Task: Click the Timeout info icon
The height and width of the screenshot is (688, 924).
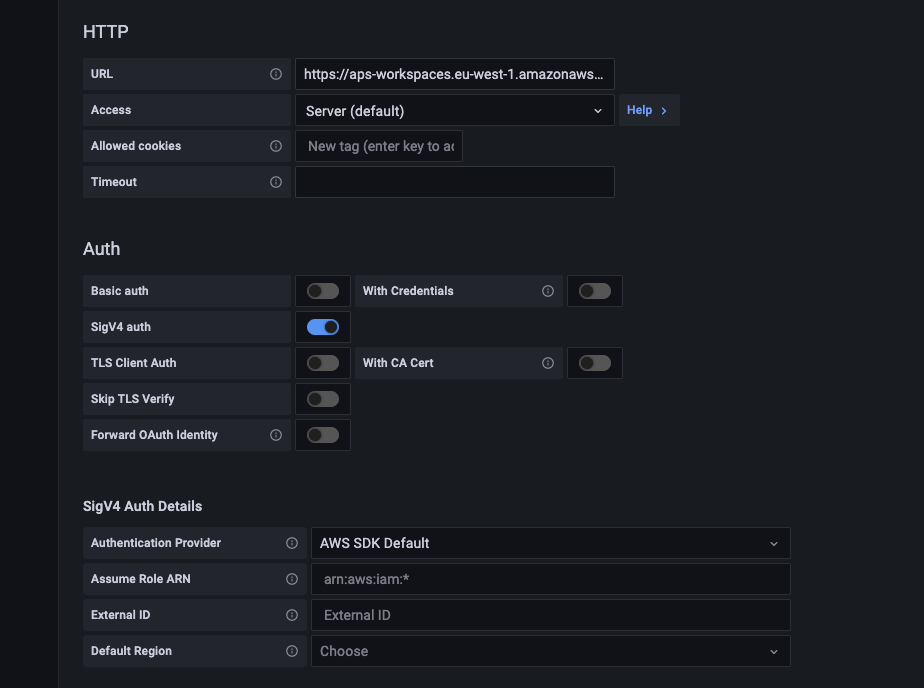Action: [277, 182]
